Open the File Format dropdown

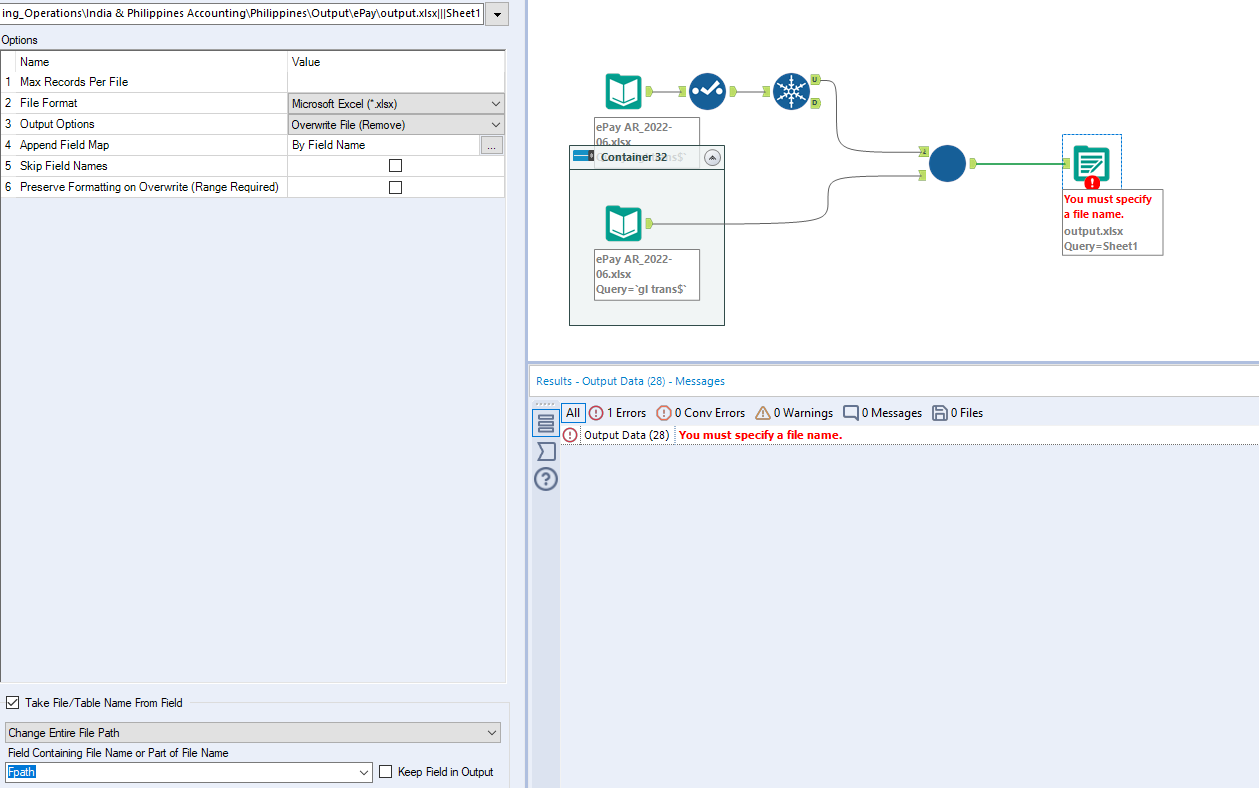coord(395,103)
